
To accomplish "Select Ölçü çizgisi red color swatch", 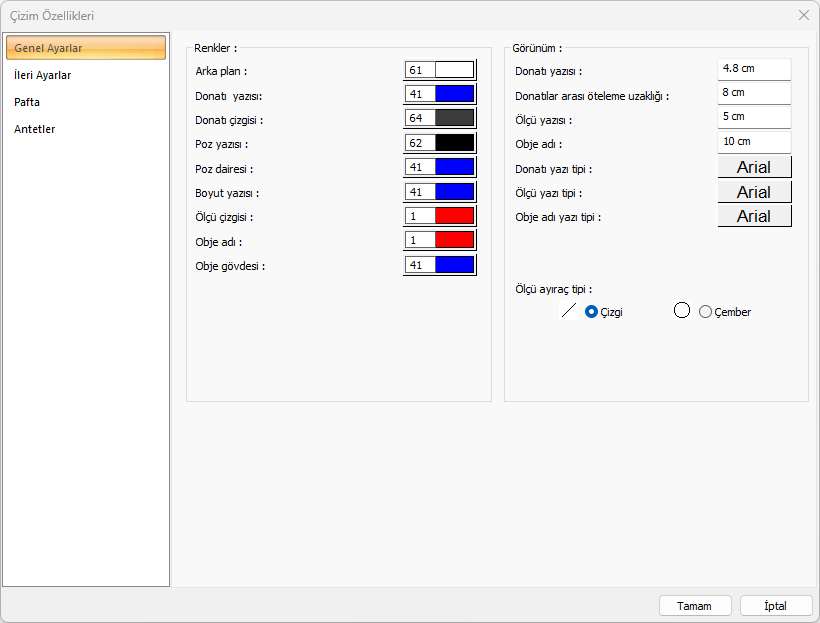I will coord(454,216).
